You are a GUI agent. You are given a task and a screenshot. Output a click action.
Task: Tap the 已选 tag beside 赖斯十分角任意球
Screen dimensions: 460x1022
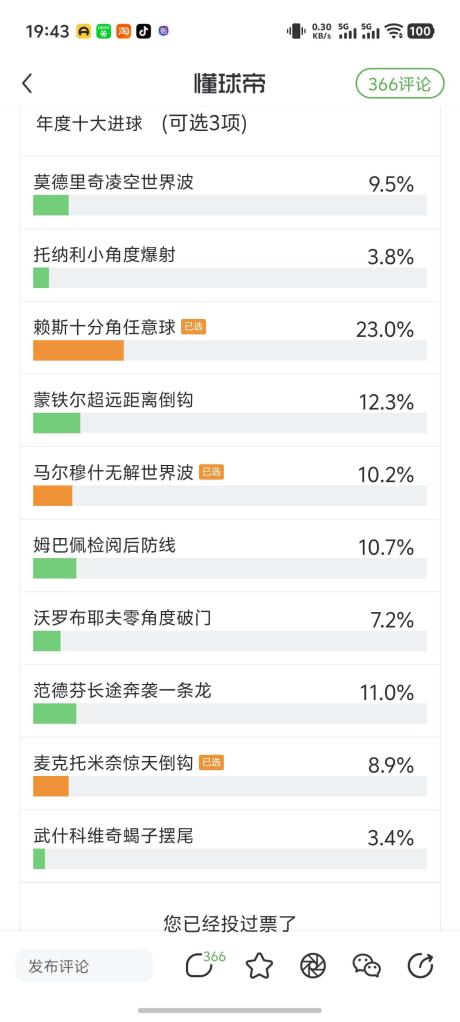[x=194, y=327]
